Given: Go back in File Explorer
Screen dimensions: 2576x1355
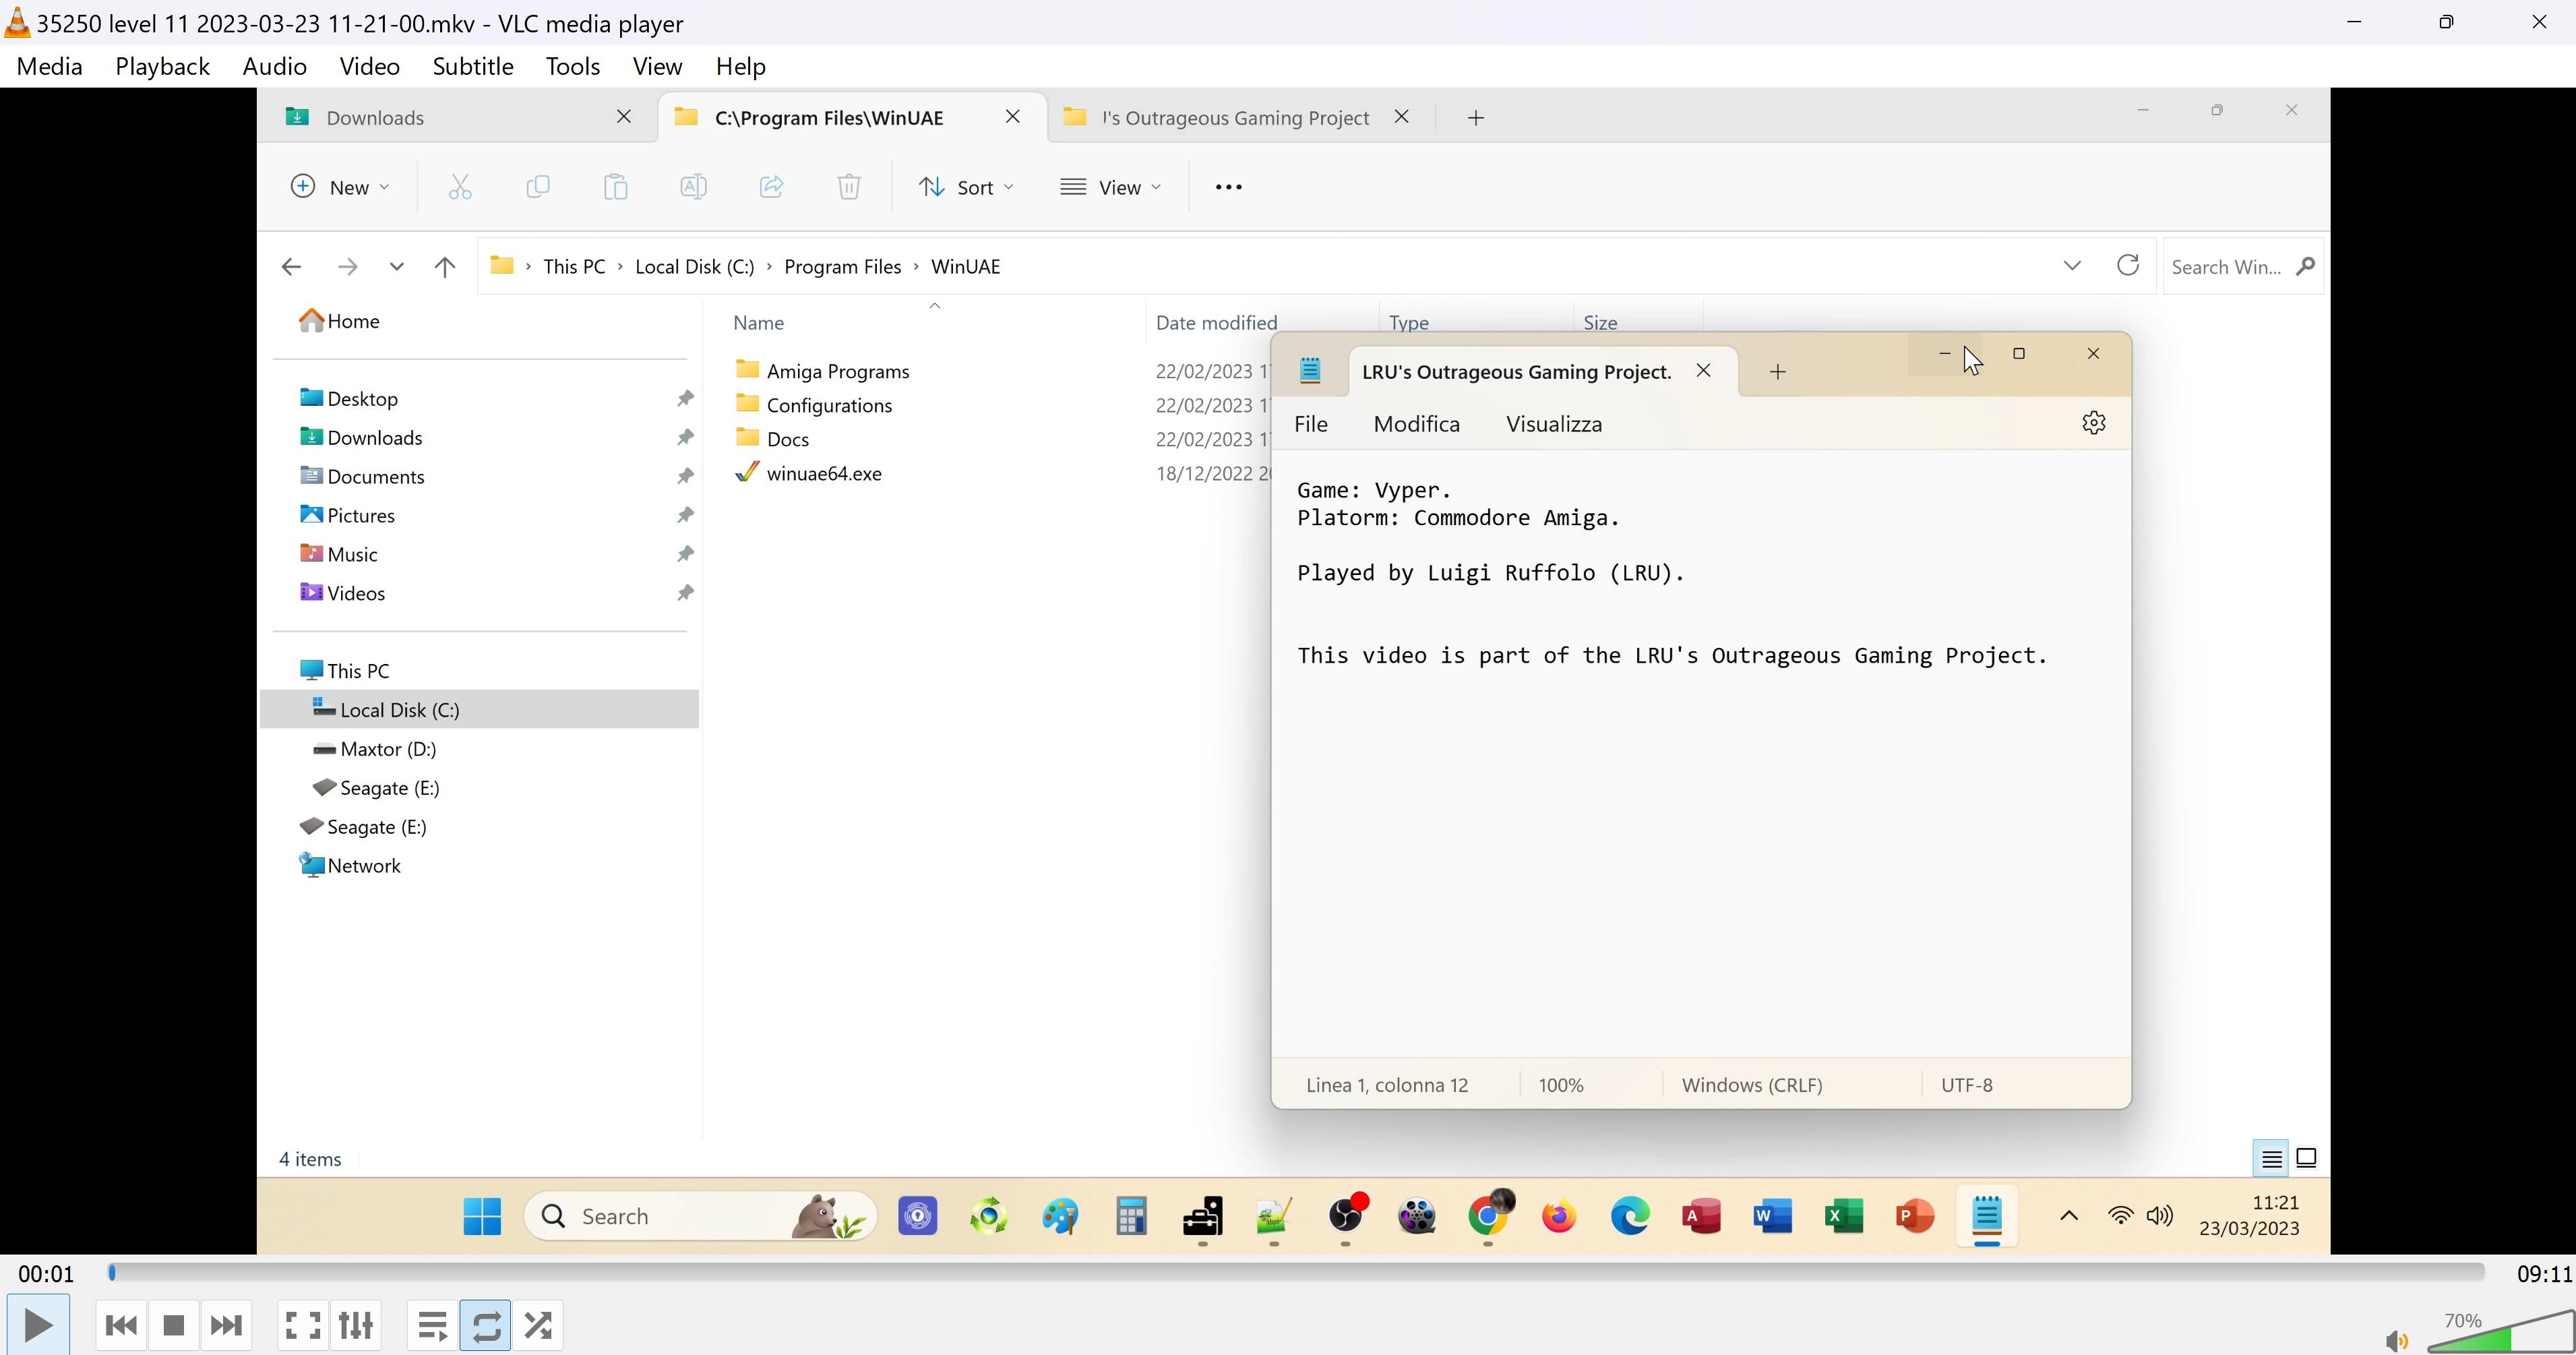Looking at the screenshot, I should 291,267.
